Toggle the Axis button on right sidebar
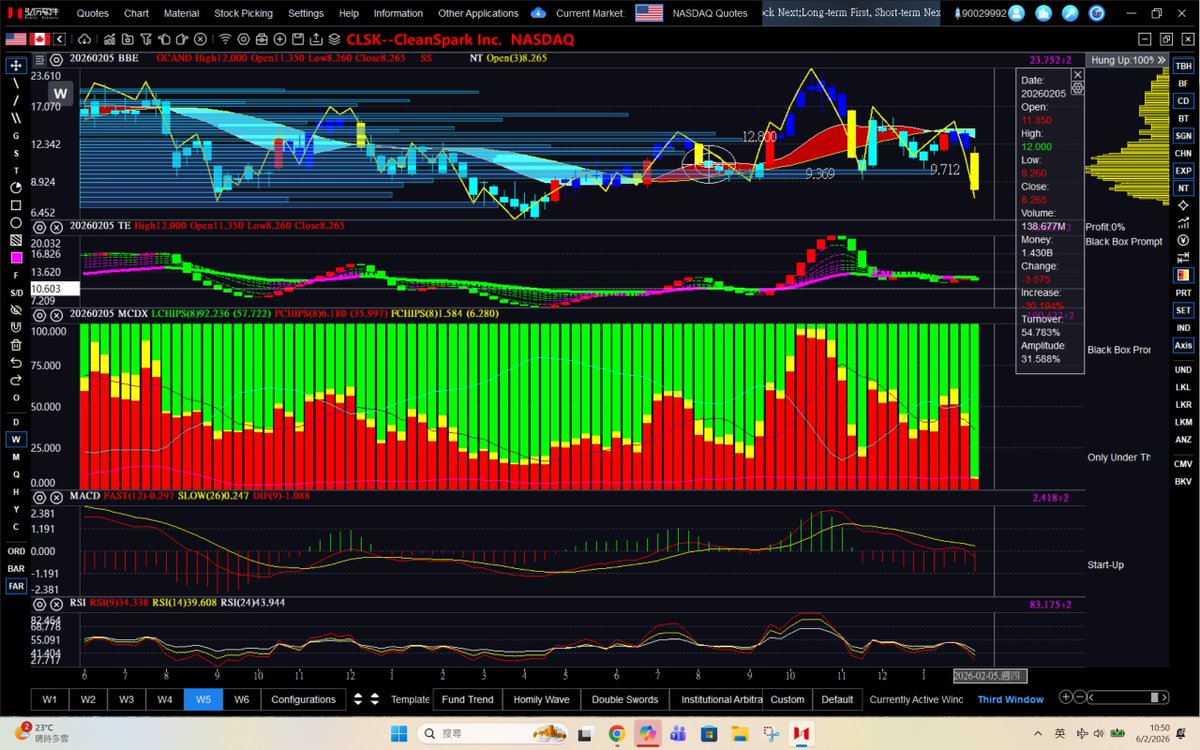 coord(1183,345)
